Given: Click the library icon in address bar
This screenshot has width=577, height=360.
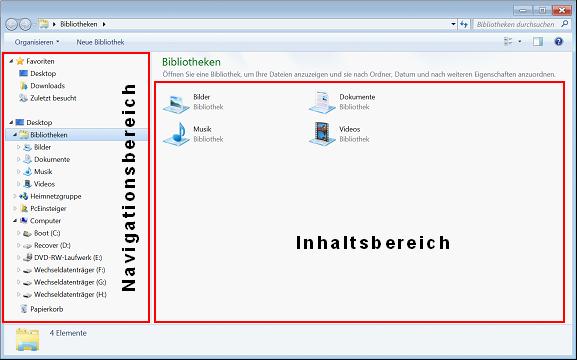Looking at the screenshot, I should click(44, 24).
